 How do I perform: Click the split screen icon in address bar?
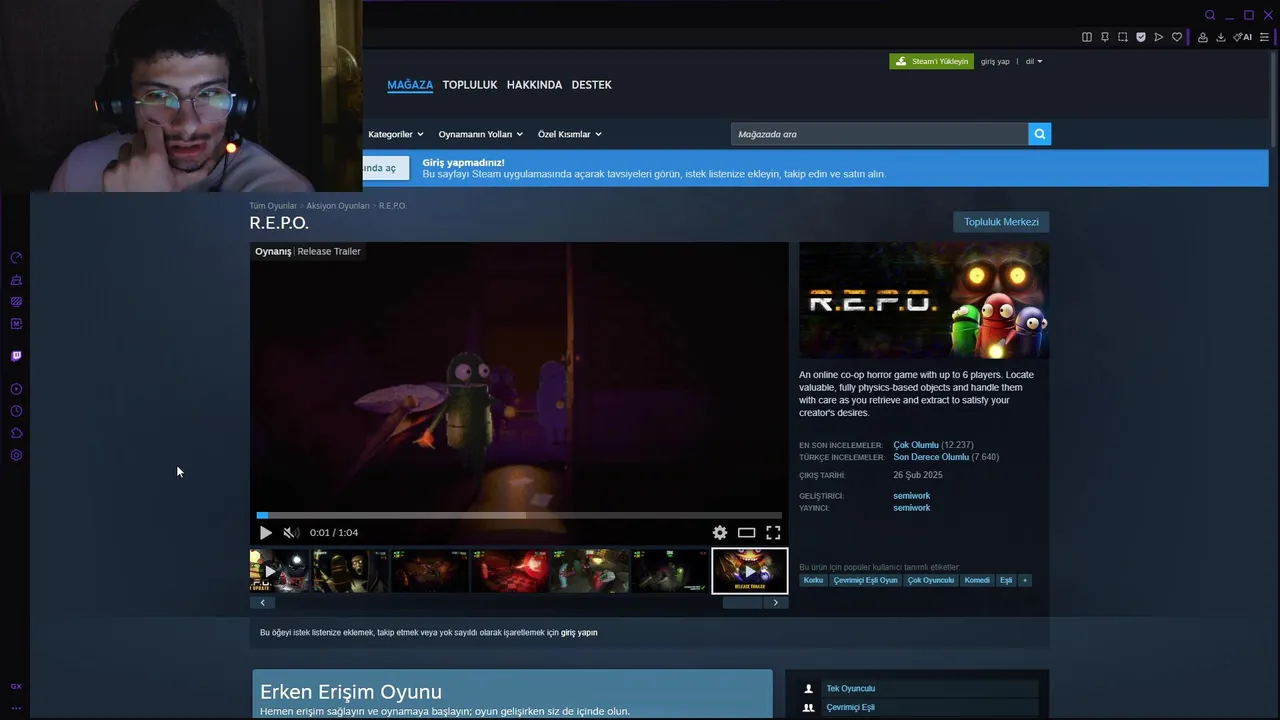tap(1087, 37)
